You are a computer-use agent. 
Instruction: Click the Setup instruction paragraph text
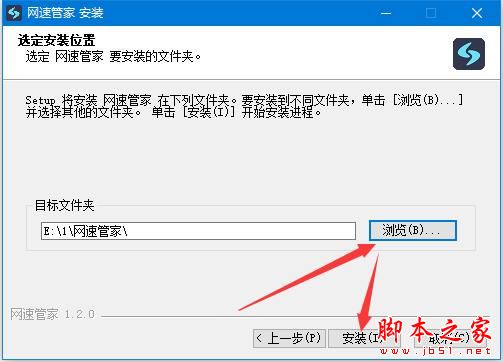click(x=244, y=106)
